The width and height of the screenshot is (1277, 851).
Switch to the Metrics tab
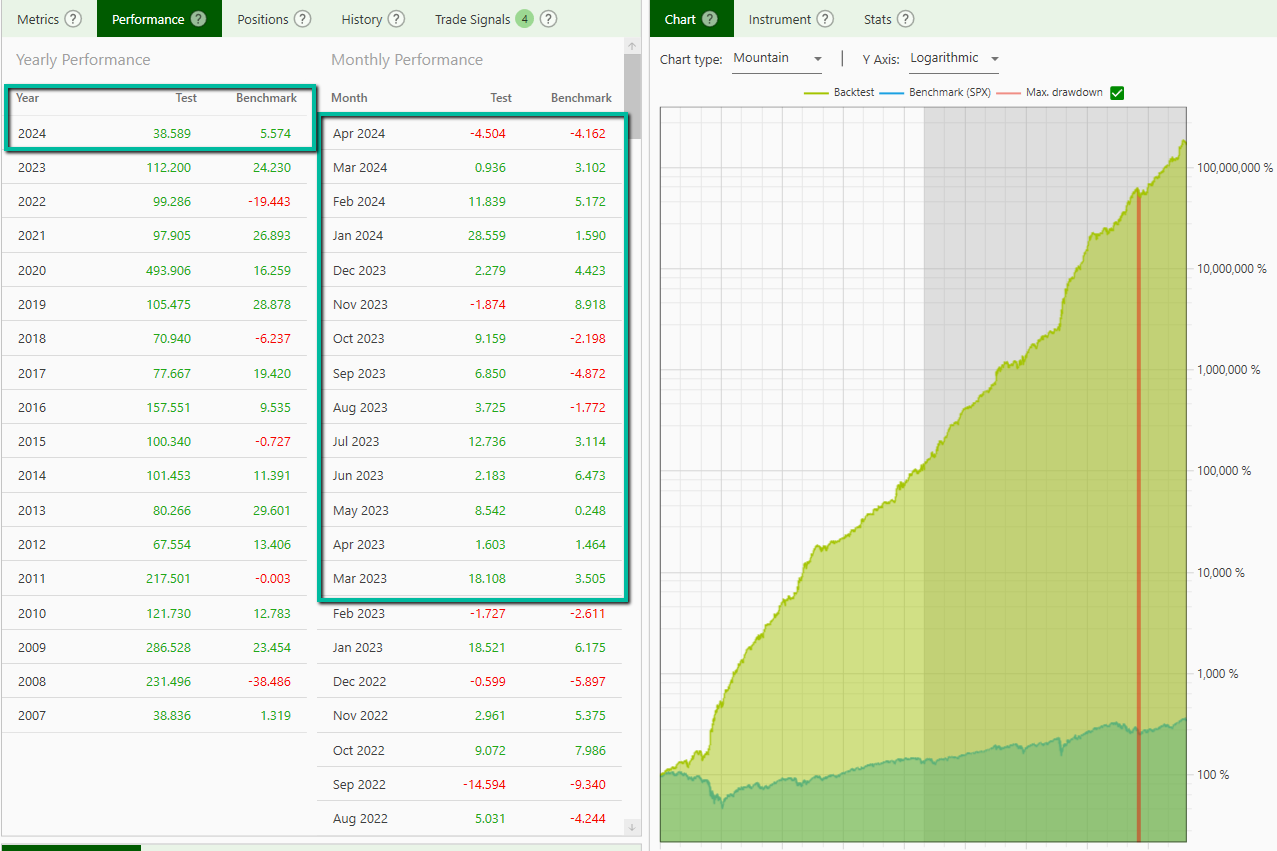point(38,19)
